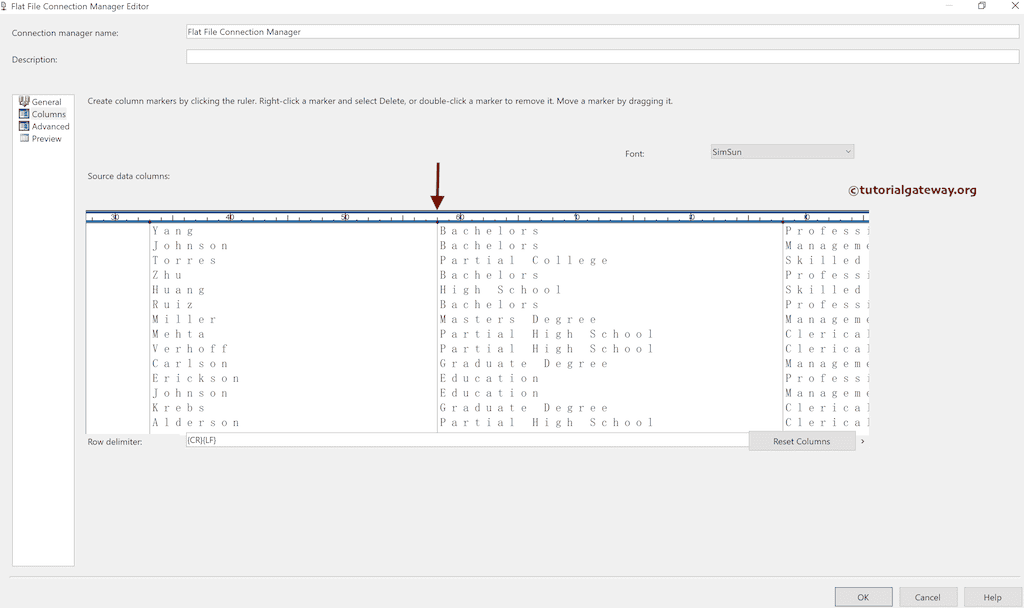Click the Columns page icon

point(24,114)
